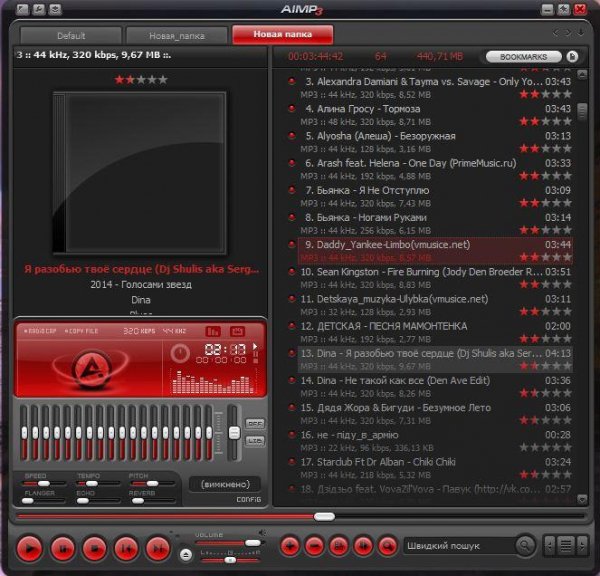Toggle check mark for track 7 Бьянка
The image size is (600, 576).
coord(292,190)
